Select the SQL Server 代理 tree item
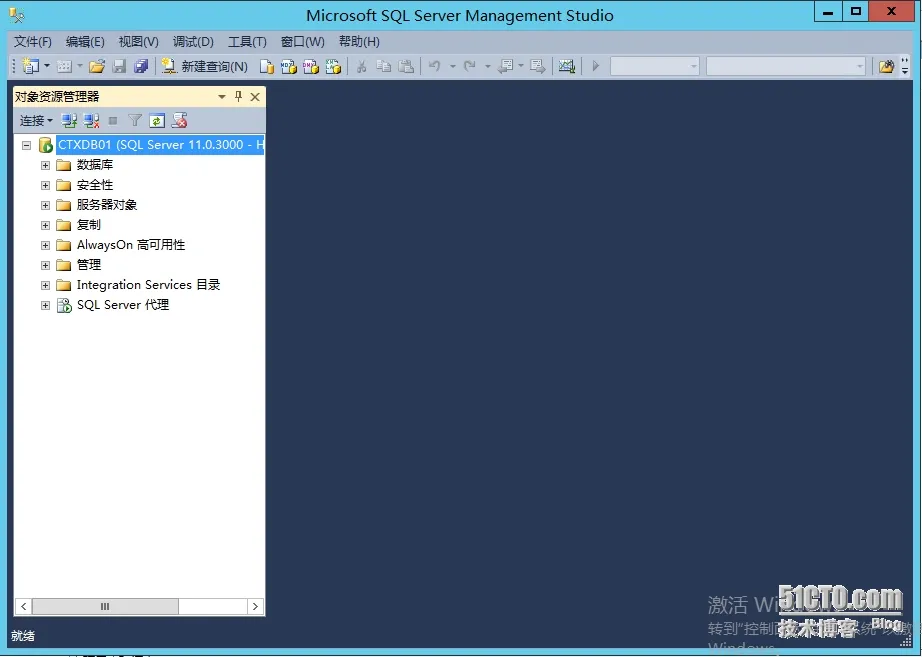The image size is (922, 657). [123, 305]
